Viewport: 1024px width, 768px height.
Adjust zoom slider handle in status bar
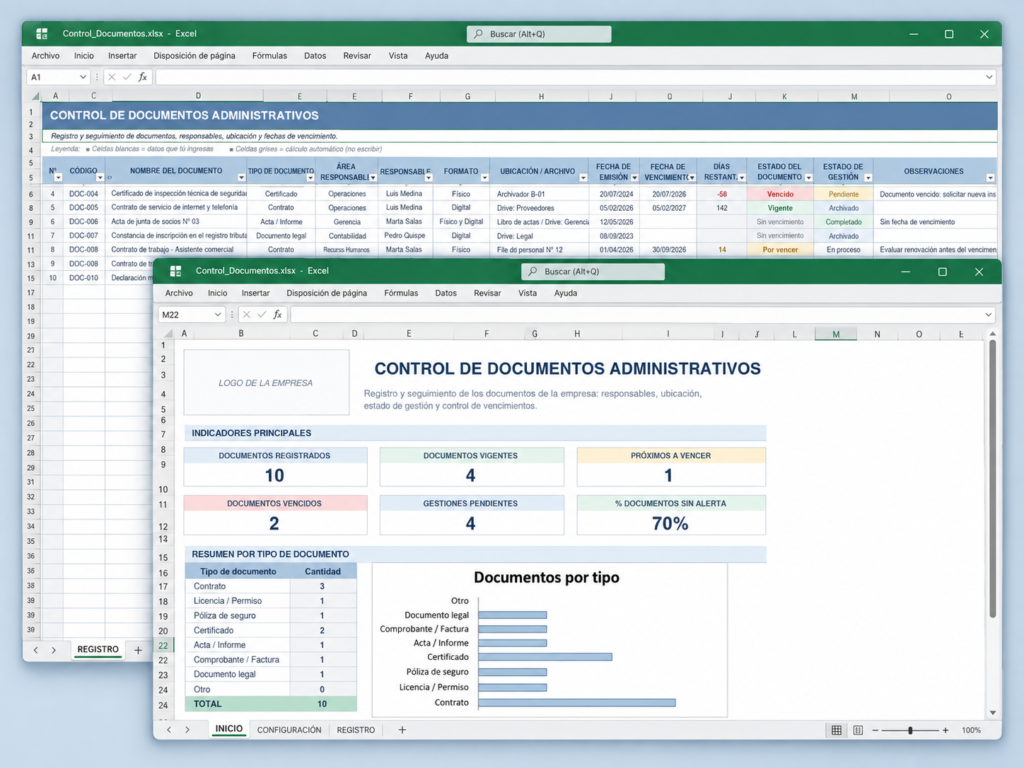pyautogui.click(x=910, y=730)
